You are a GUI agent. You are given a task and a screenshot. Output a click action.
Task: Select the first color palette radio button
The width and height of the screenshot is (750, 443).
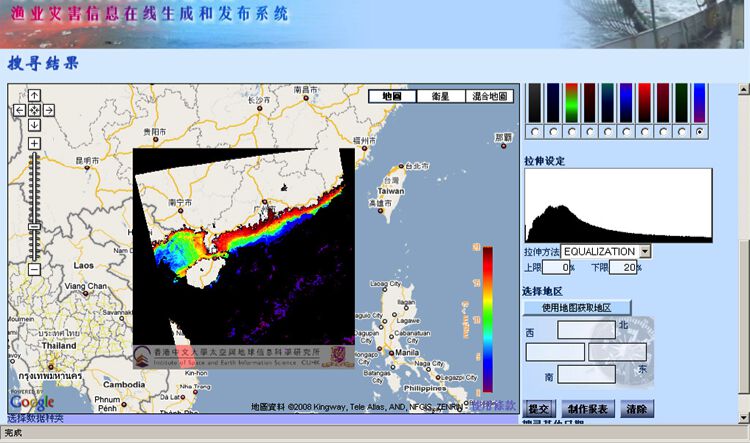[x=534, y=131]
